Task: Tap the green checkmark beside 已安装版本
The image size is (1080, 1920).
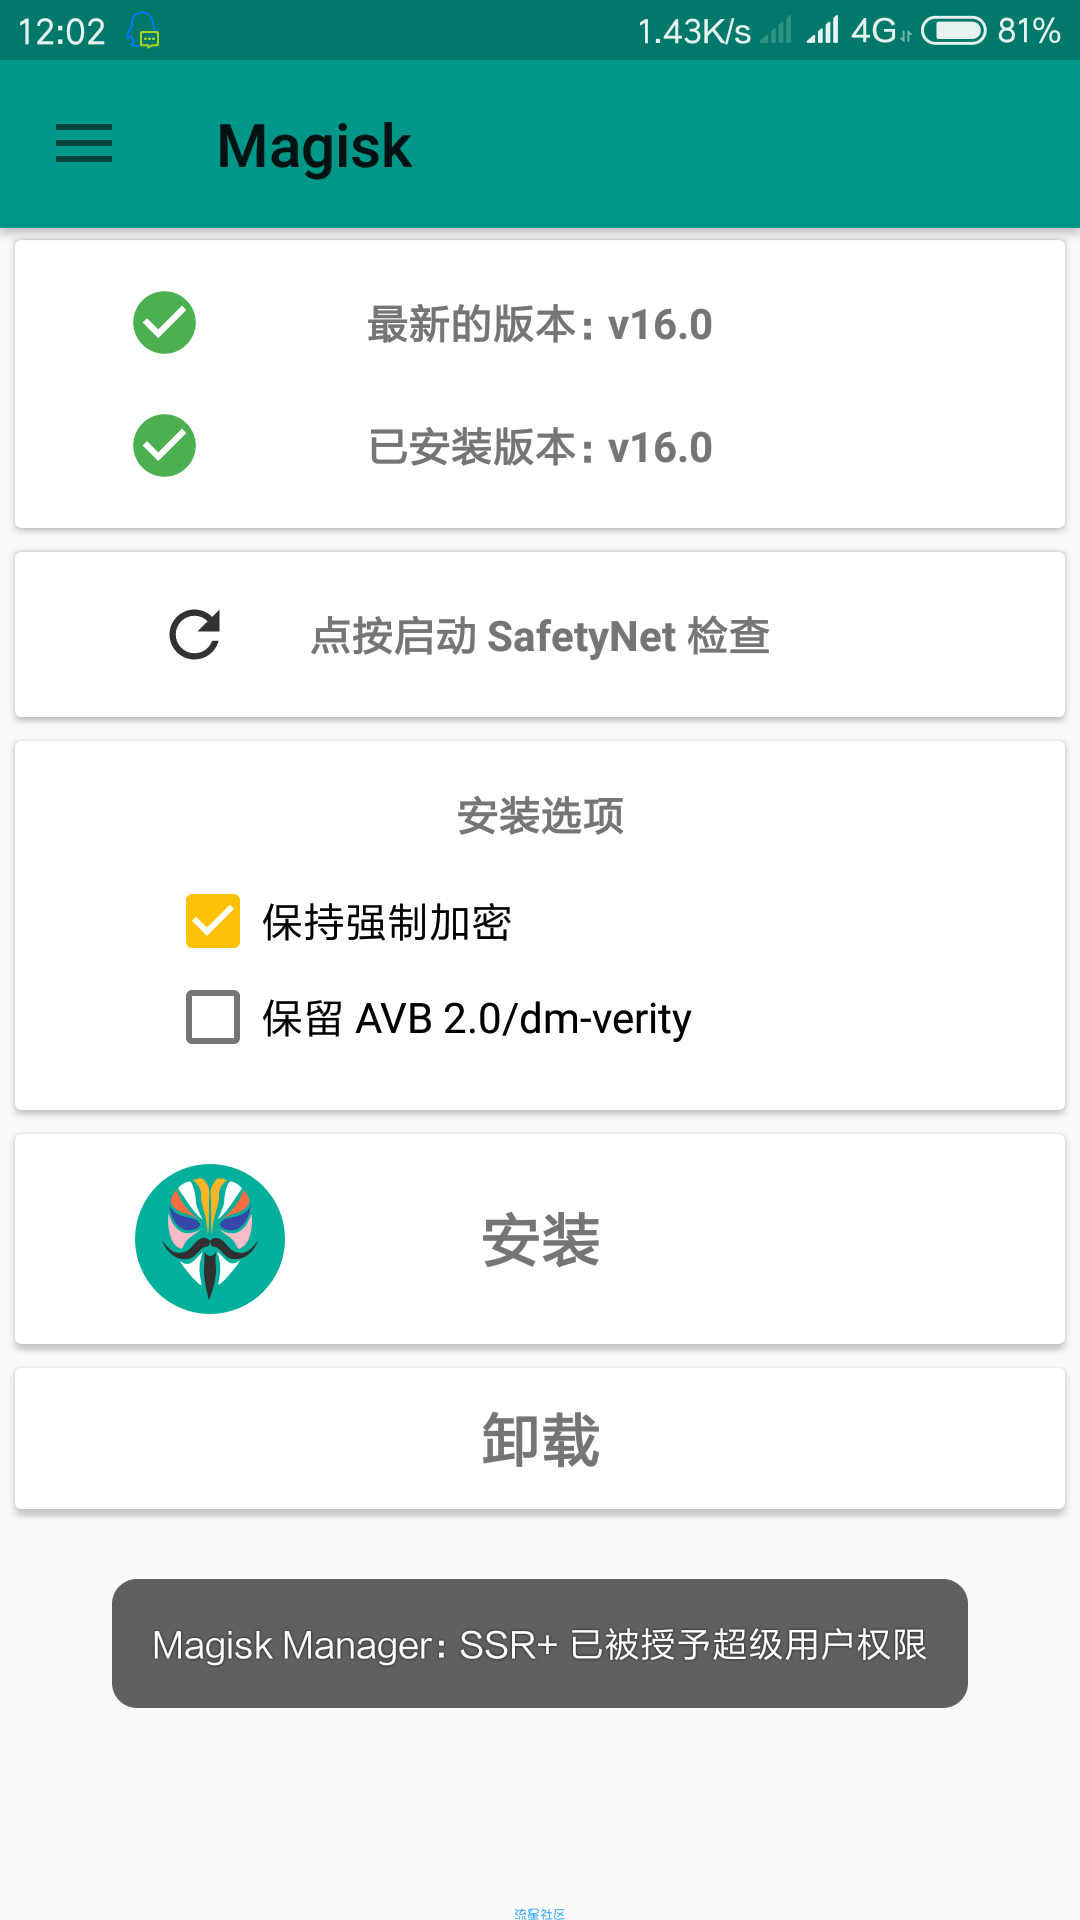Action: coord(164,445)
